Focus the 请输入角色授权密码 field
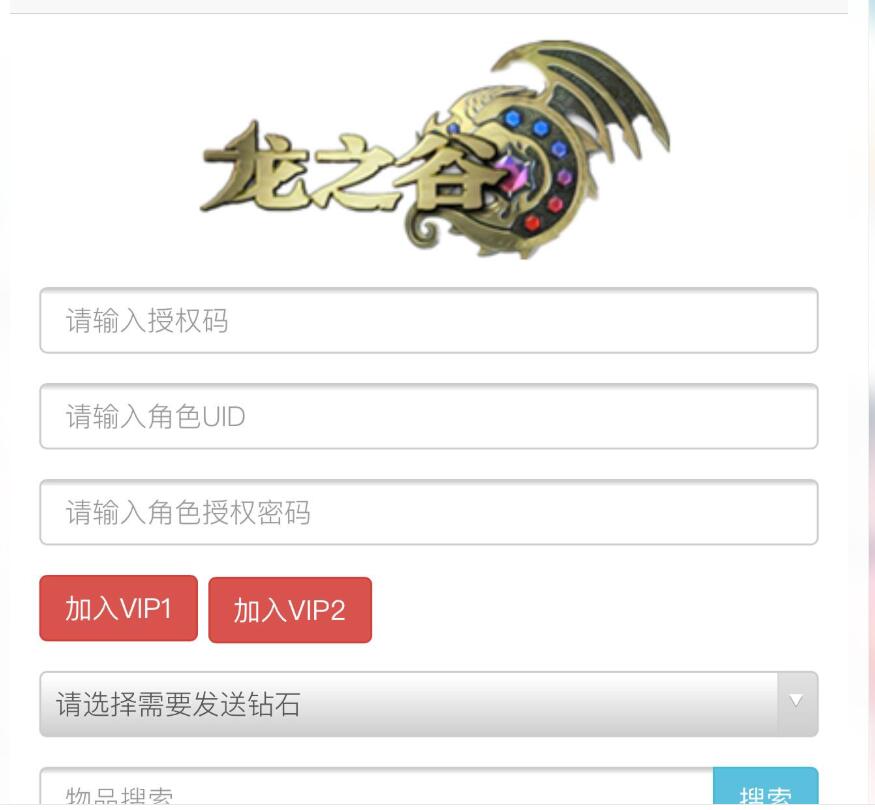875x810 pixels. [x=429, y=512]
